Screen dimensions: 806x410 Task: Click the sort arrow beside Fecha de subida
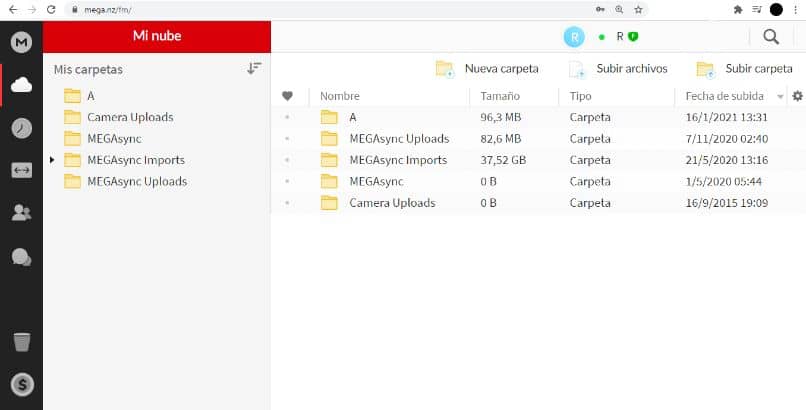pyautogui.click(x=780, y=97)
